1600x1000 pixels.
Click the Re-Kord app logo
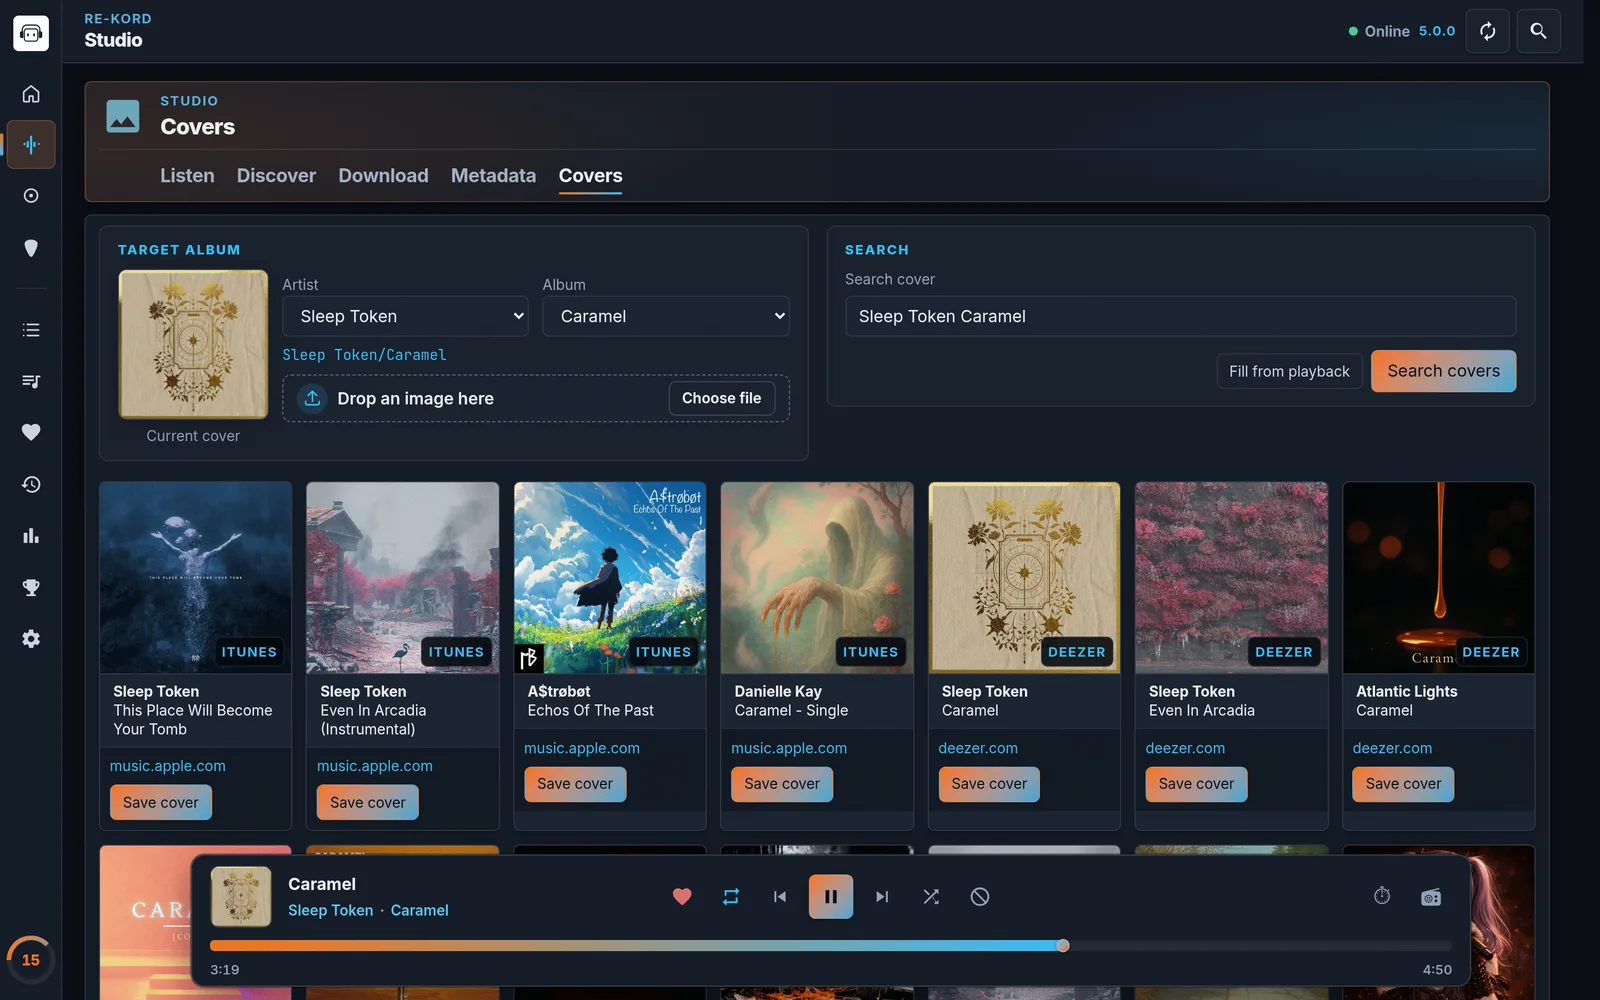[x=31, y=33]
